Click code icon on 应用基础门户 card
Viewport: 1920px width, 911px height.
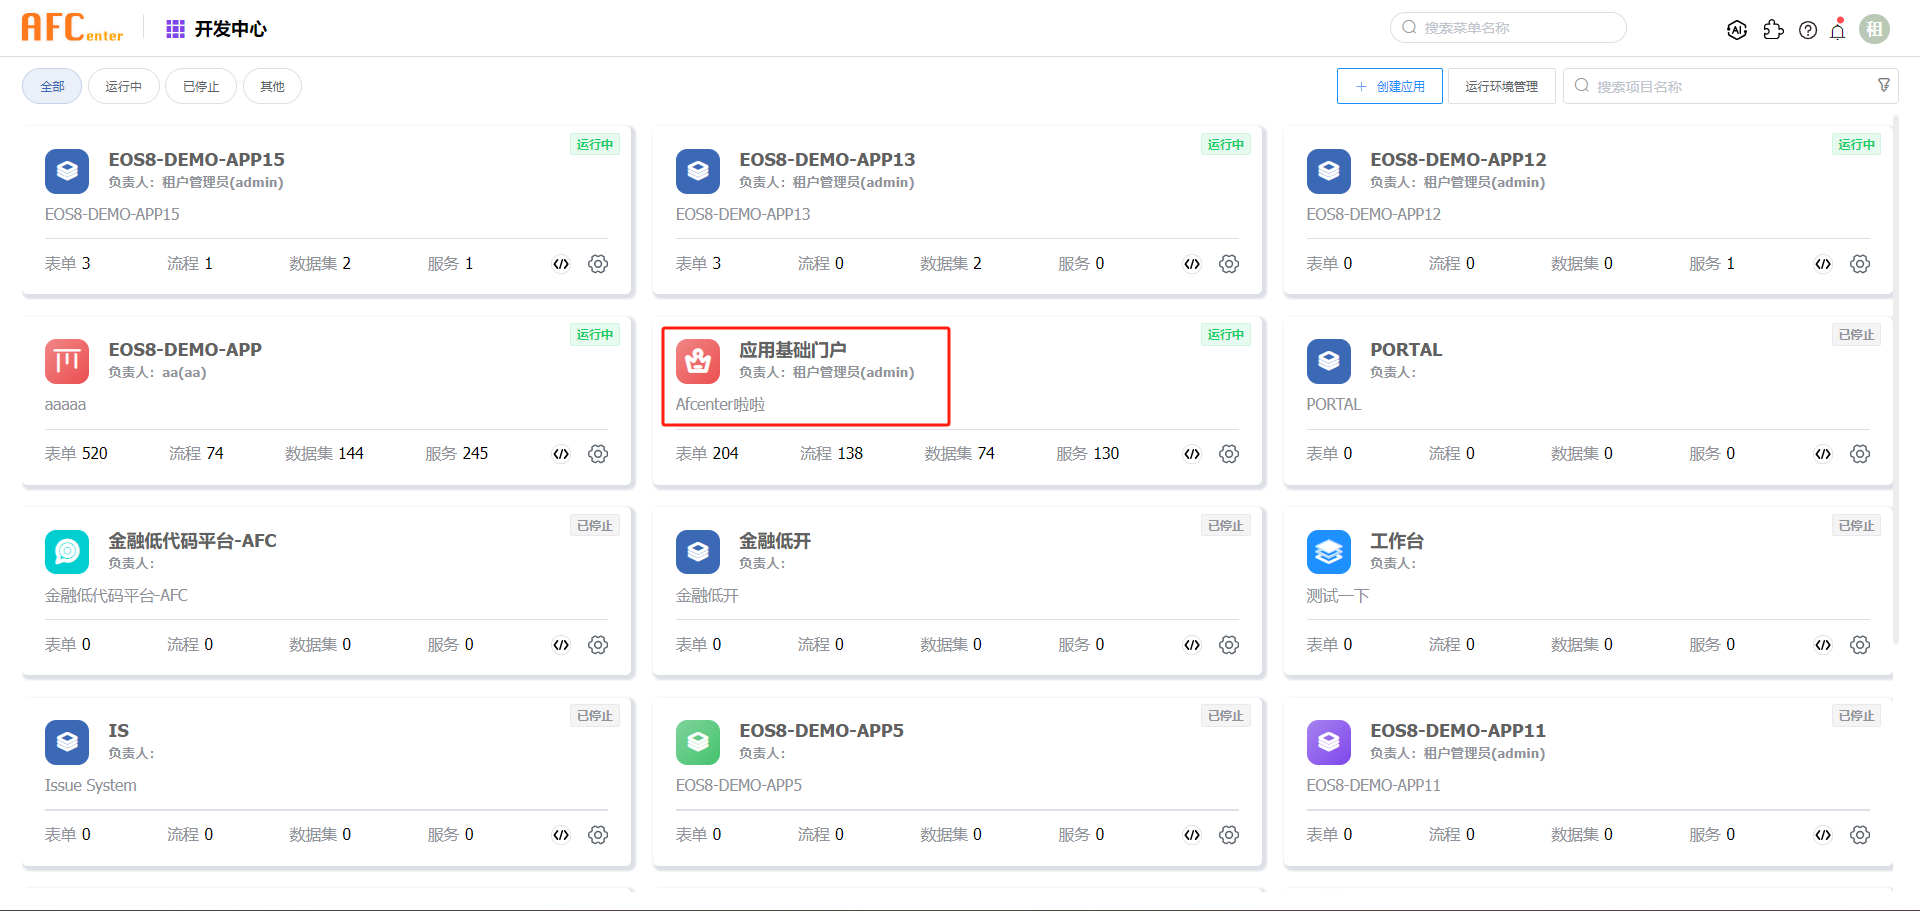pos(1192,454)
